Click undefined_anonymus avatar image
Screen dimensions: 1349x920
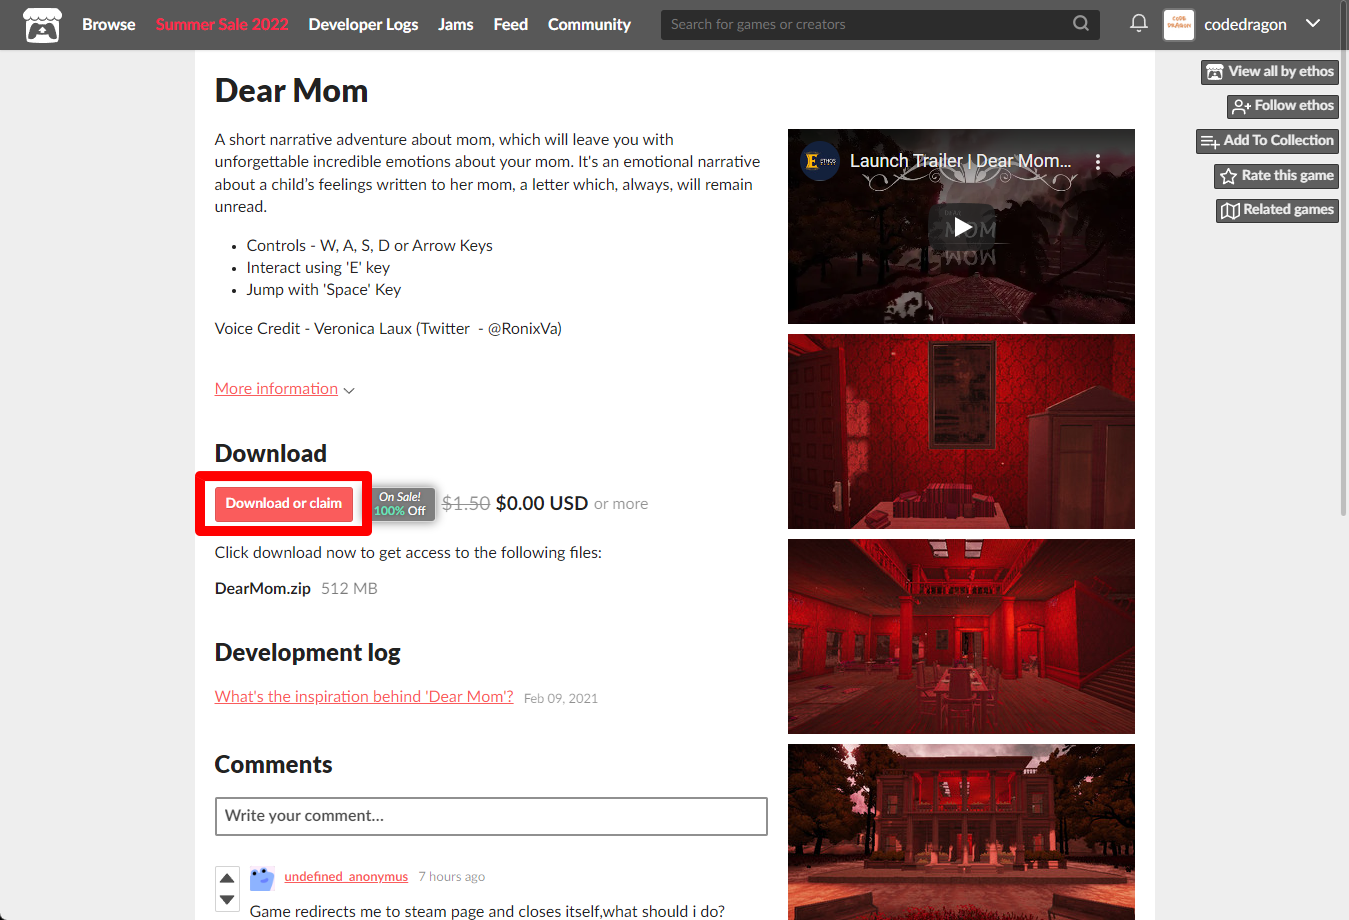(x=262, y=879)
